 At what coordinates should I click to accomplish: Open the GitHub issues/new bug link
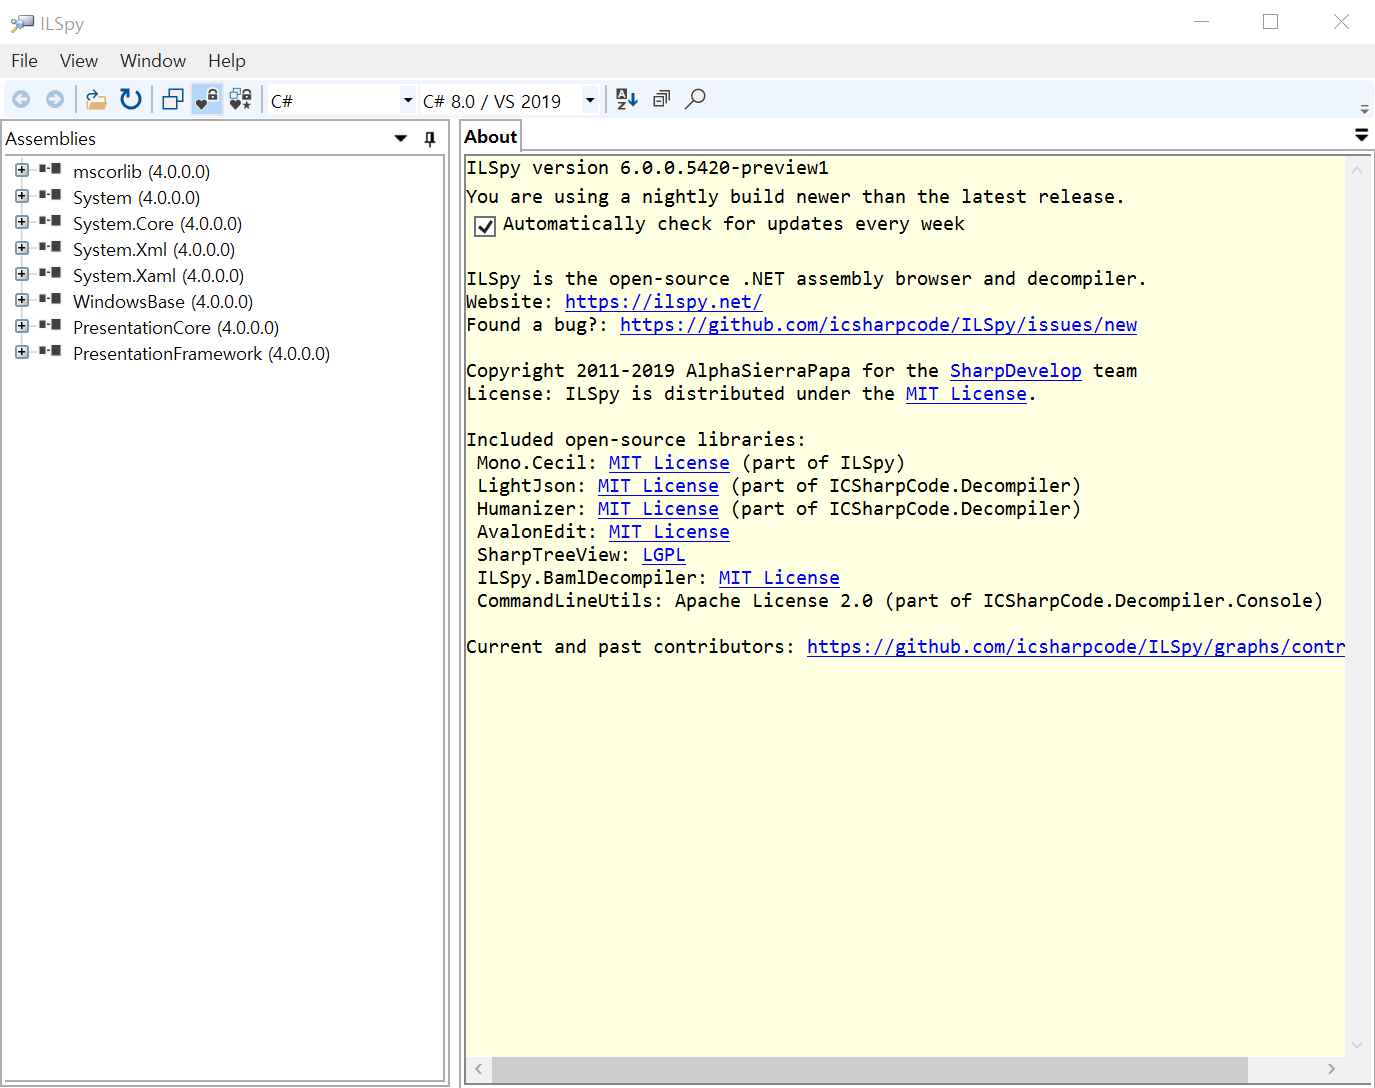click(x=878, y=325)
